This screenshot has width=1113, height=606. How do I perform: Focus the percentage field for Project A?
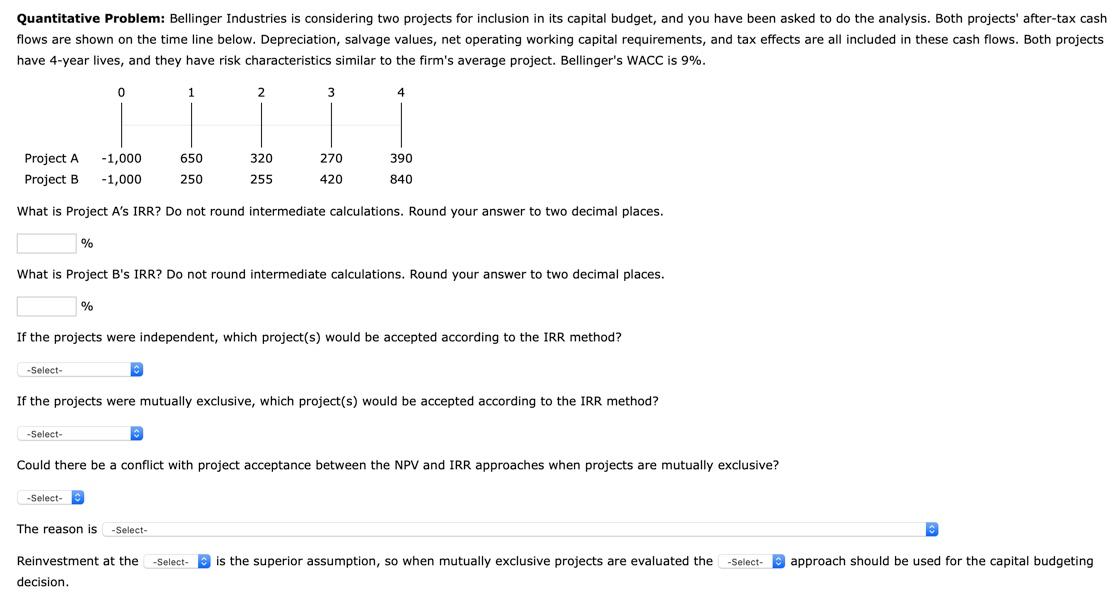point(46,243)
